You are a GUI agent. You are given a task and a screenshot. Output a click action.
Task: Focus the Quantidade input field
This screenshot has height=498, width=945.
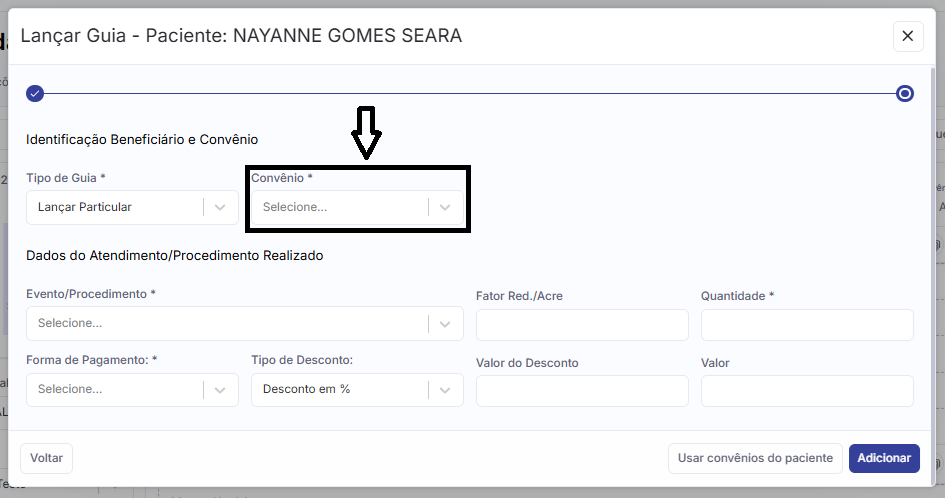pyautogui.click(x=807, y=325)
